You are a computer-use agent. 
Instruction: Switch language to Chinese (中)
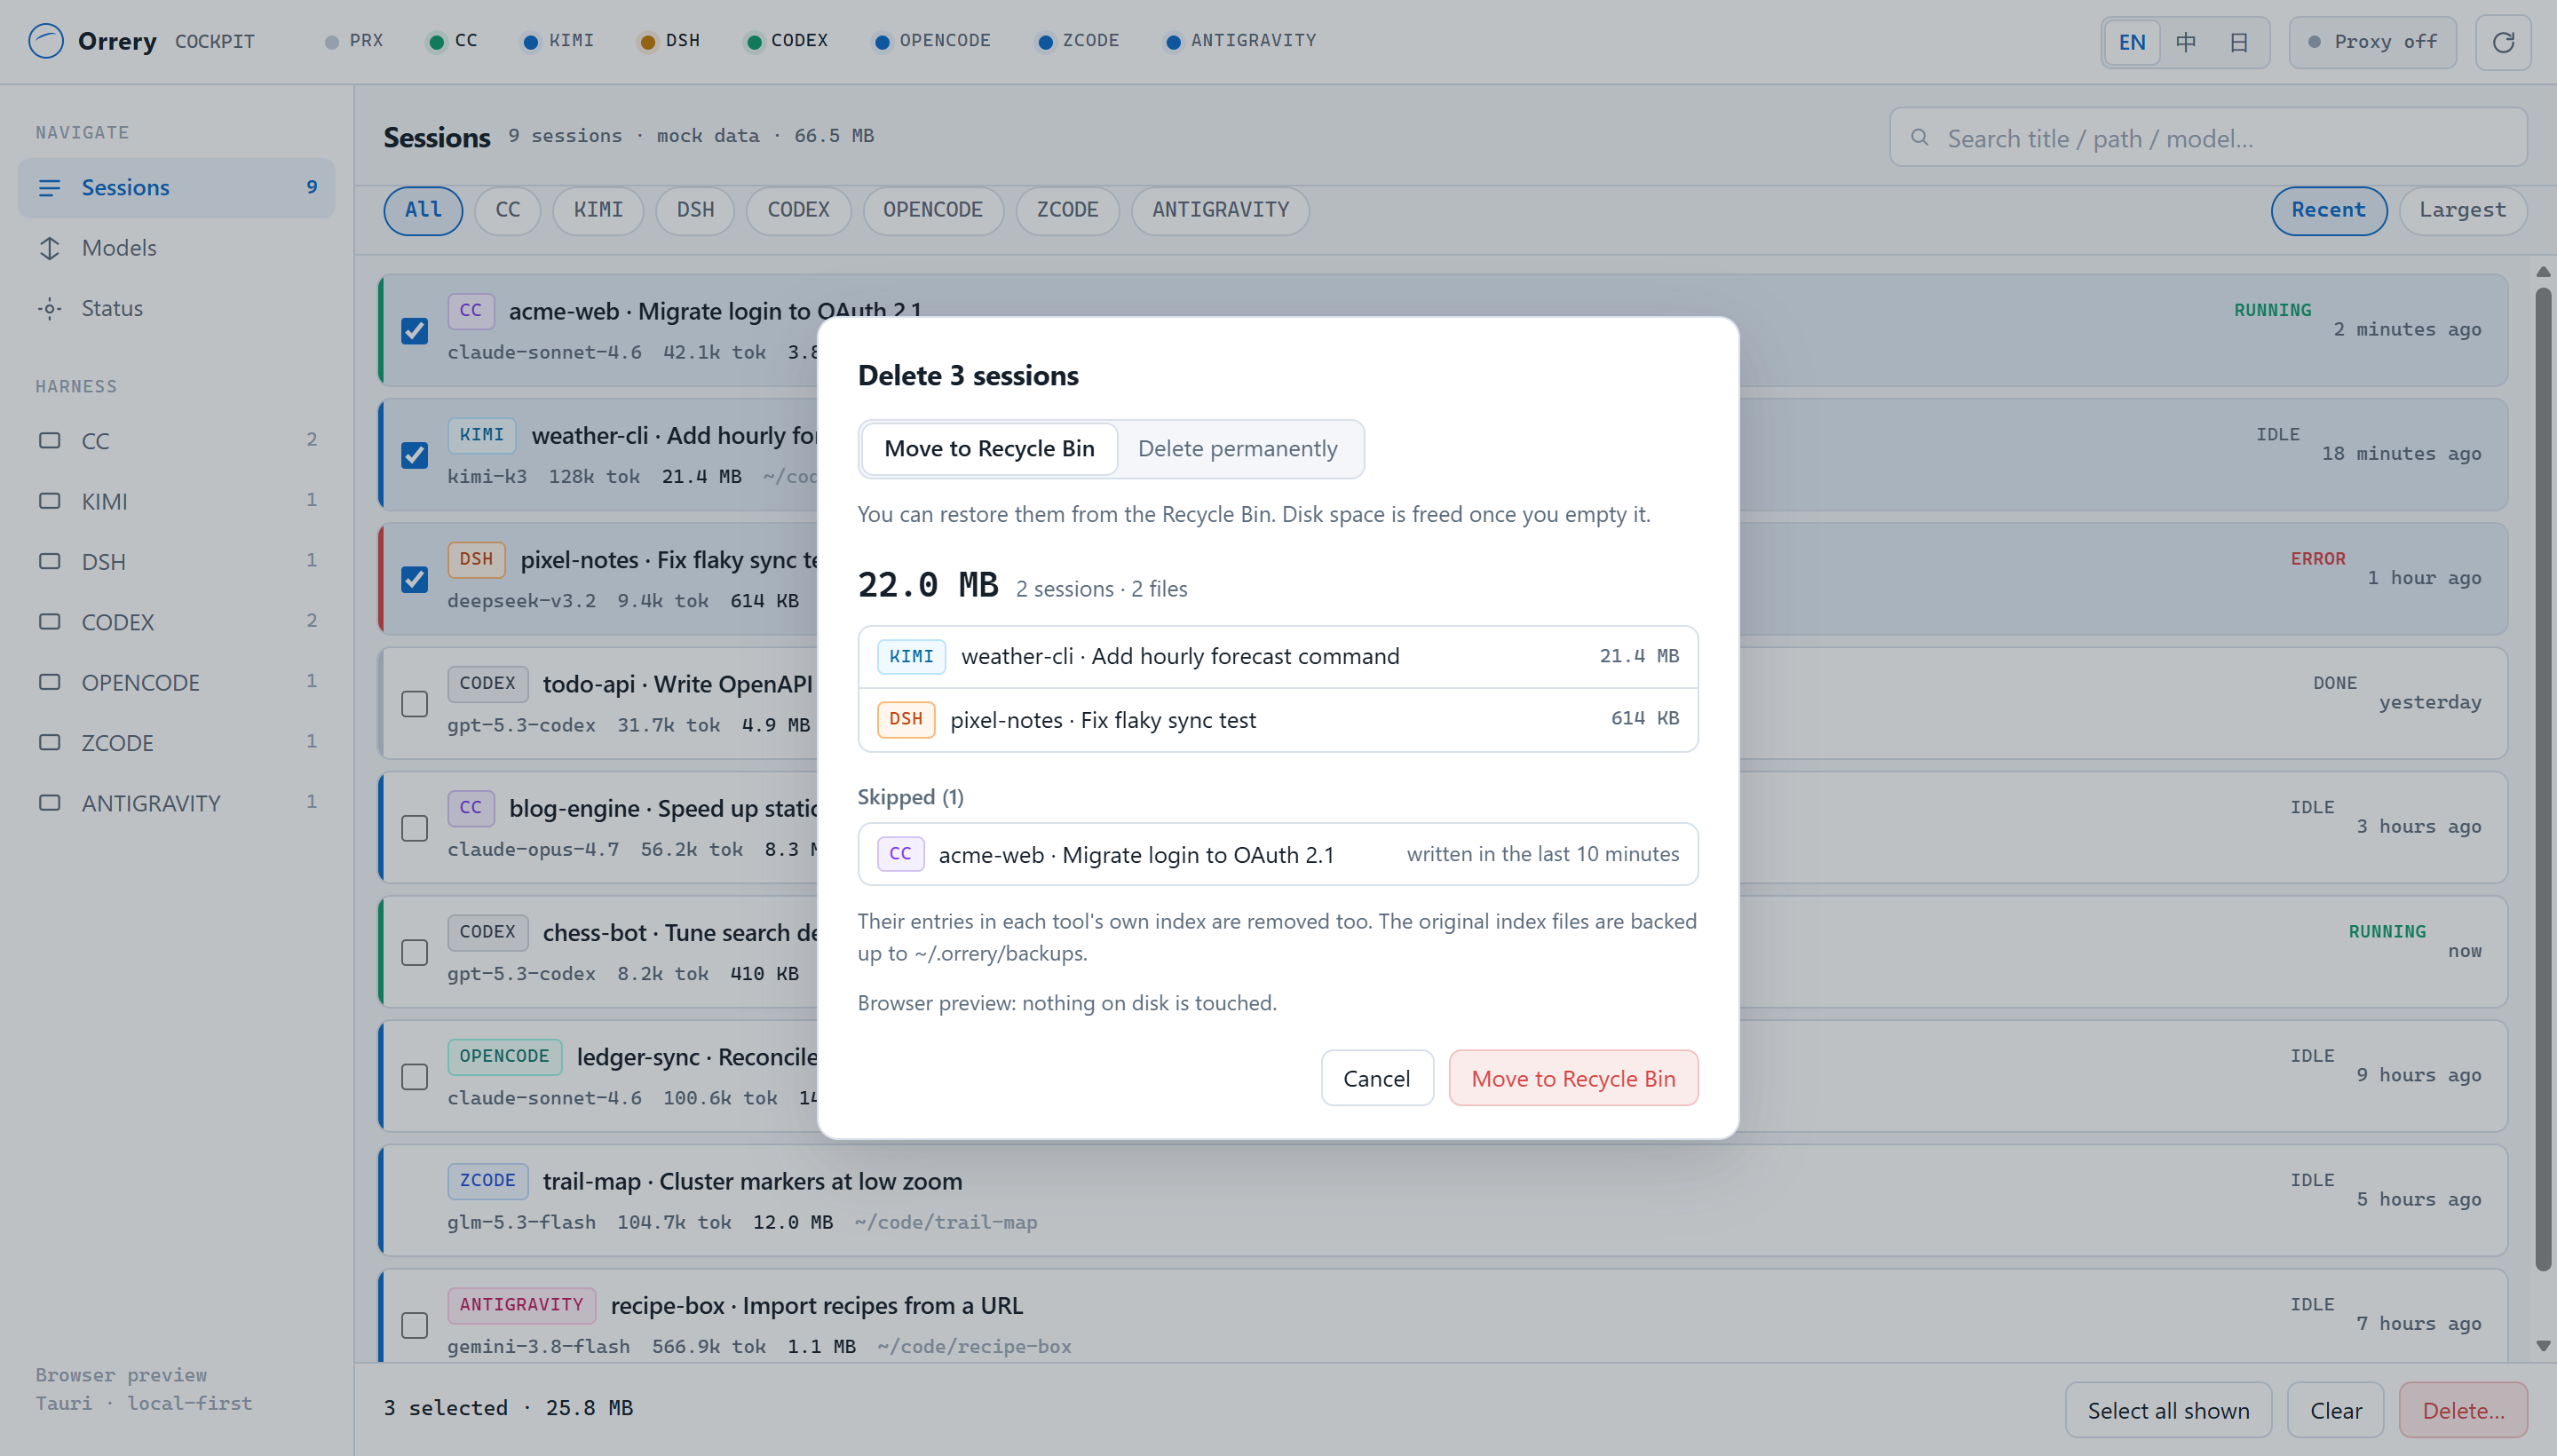click(2186, 42)
